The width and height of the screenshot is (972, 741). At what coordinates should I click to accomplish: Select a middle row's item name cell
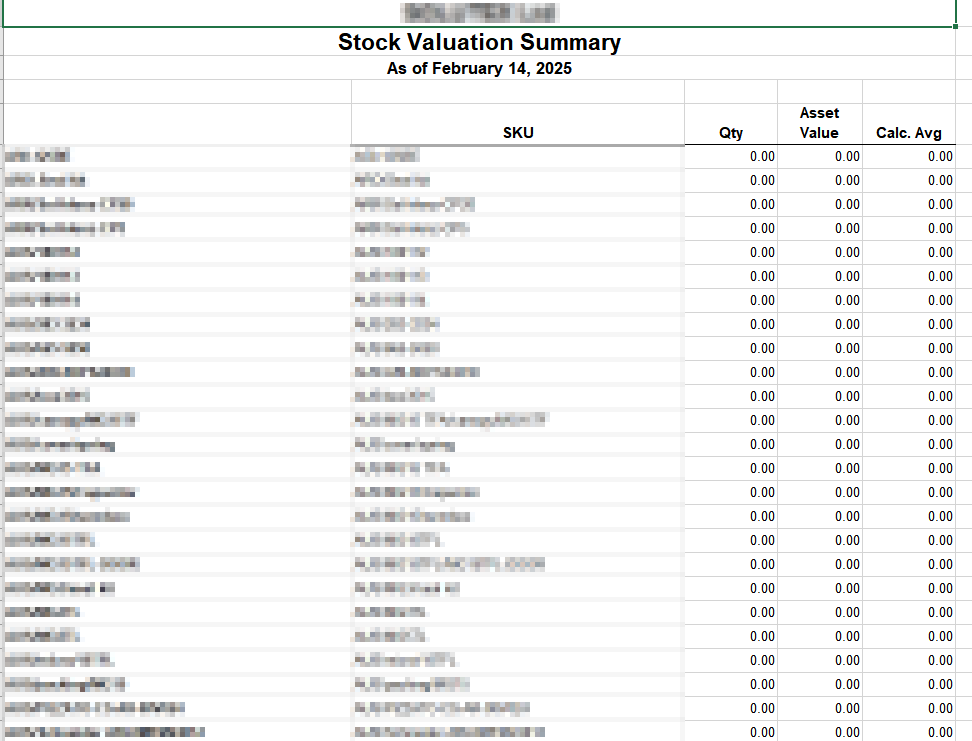tap(100, 444)
